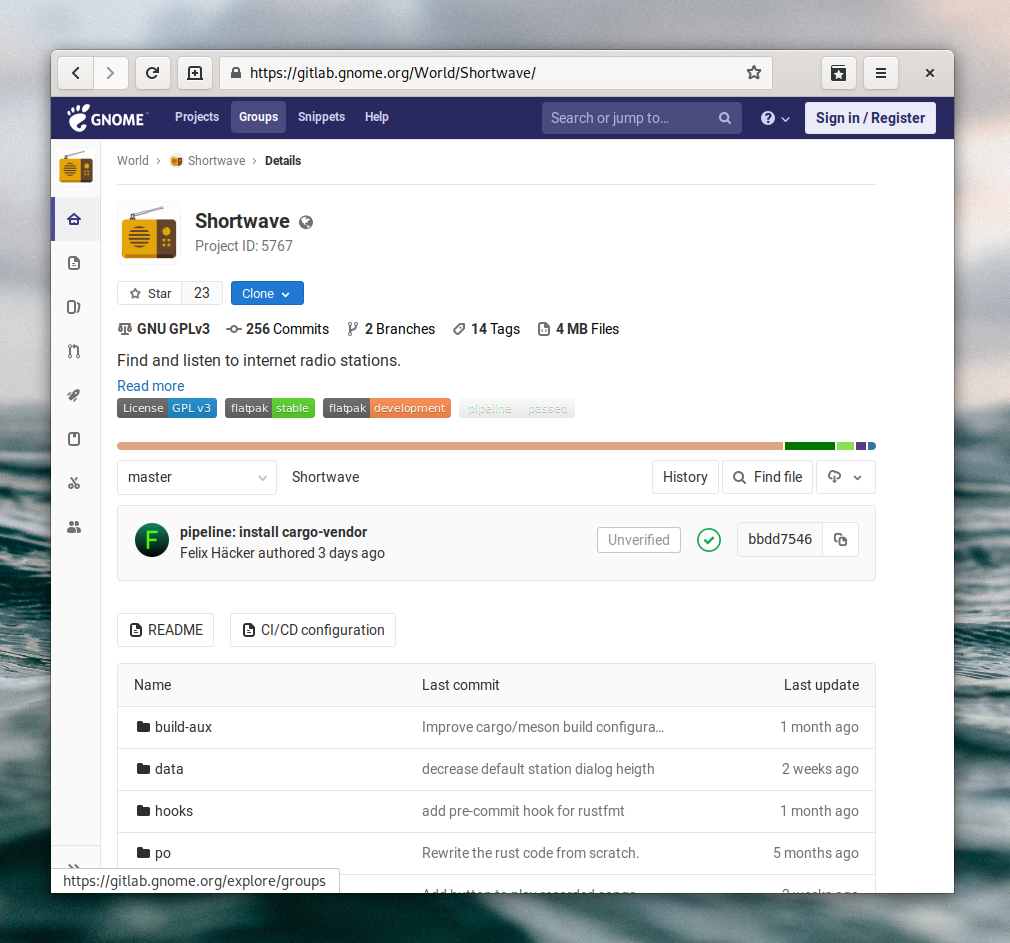Image resolution: width=1010 pixels, height=943 pixels.
Task: Open Wiki sidebar icon
Action: tap(74, 439)
